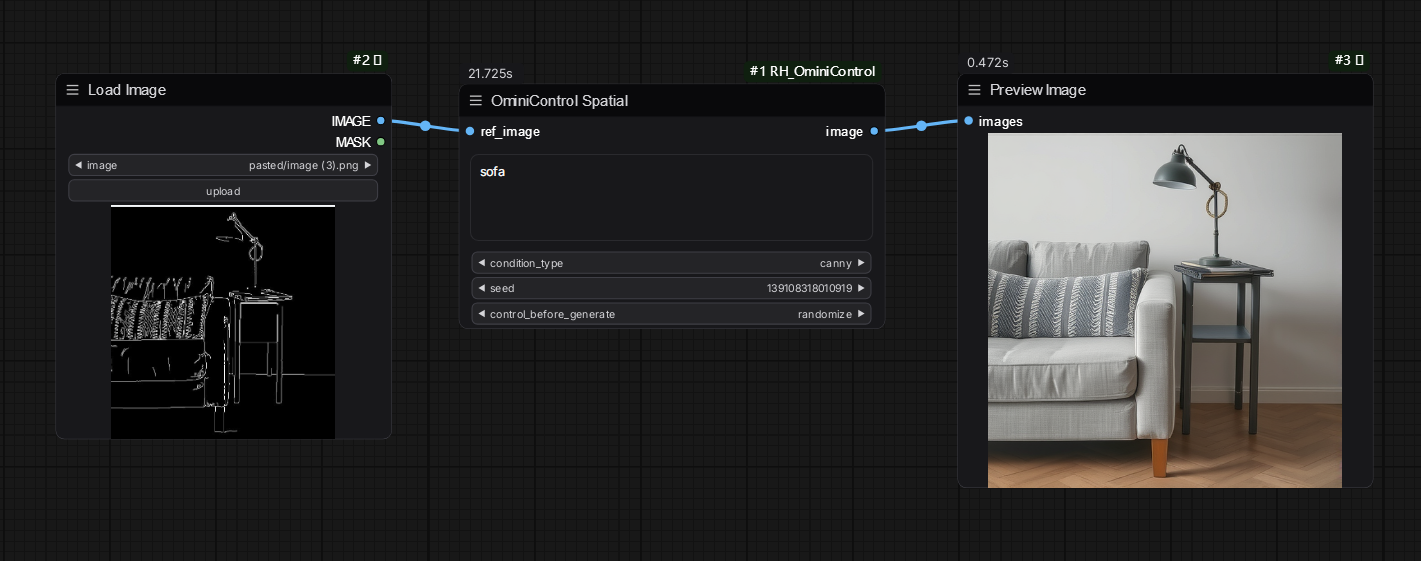The height and width of the screenshot is (561, 1421).
Task: Click the upload button
Action: click(x=223, y=191)
